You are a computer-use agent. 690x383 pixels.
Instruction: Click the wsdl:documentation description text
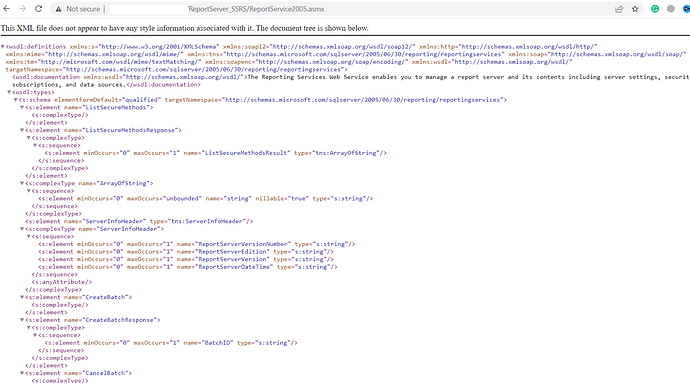350,81
